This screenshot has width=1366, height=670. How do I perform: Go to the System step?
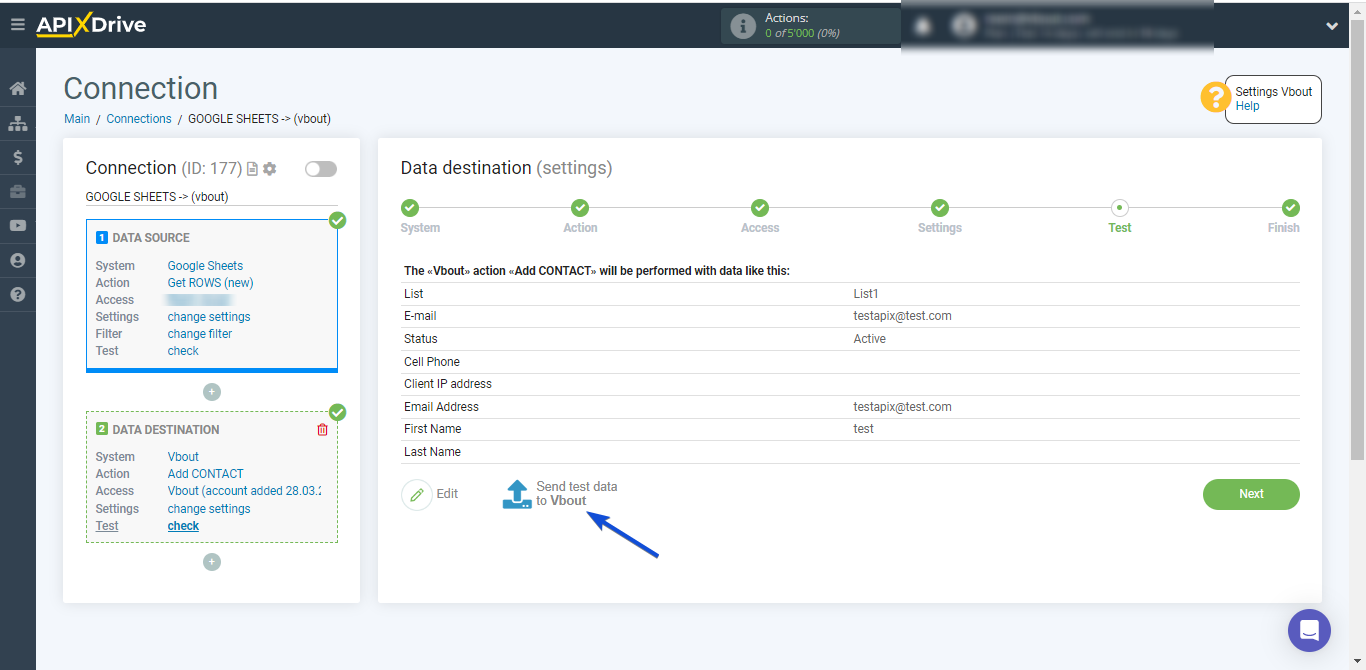tap(410, 208)
